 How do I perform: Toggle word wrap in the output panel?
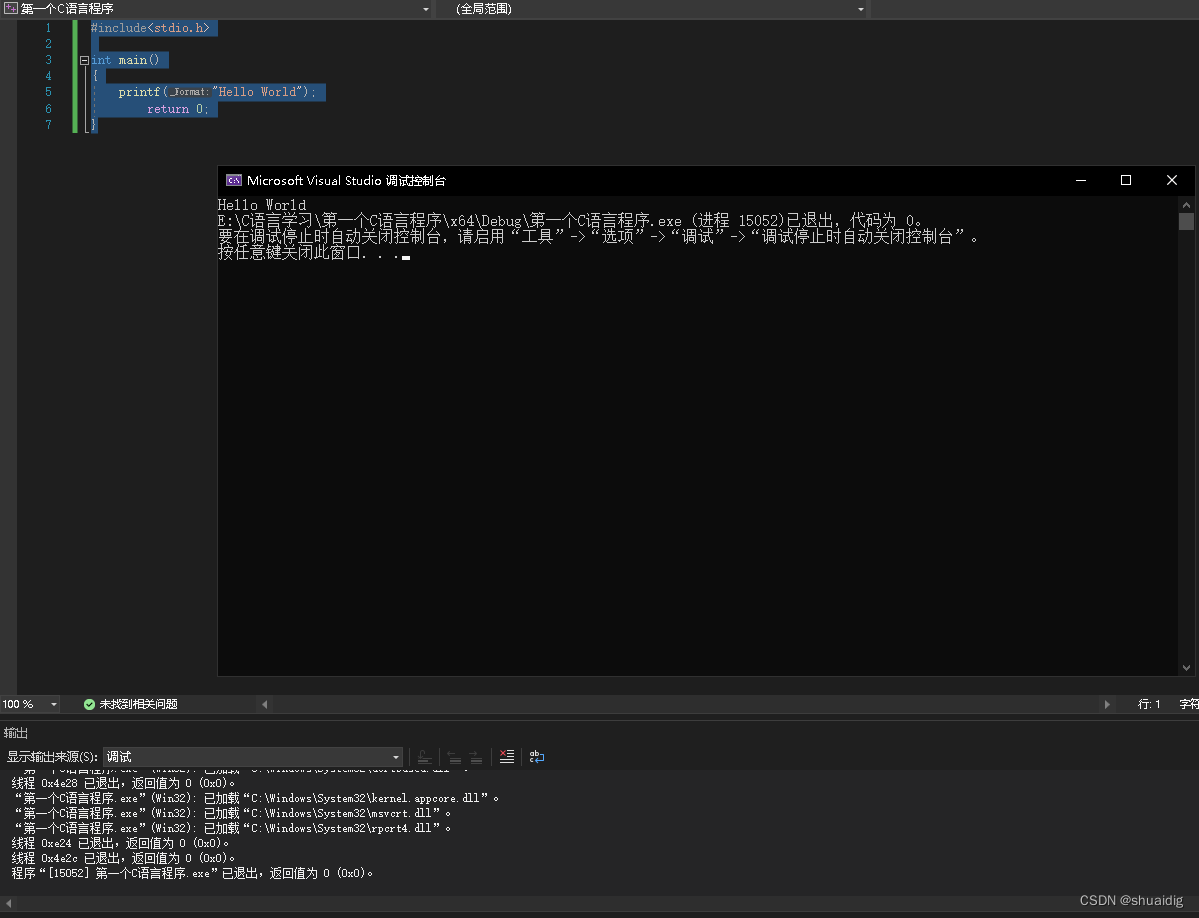(537, 757)
